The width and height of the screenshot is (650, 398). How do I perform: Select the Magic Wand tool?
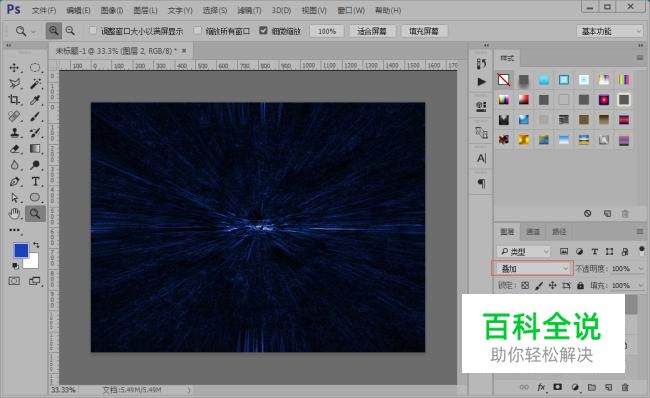click(35, 84)
